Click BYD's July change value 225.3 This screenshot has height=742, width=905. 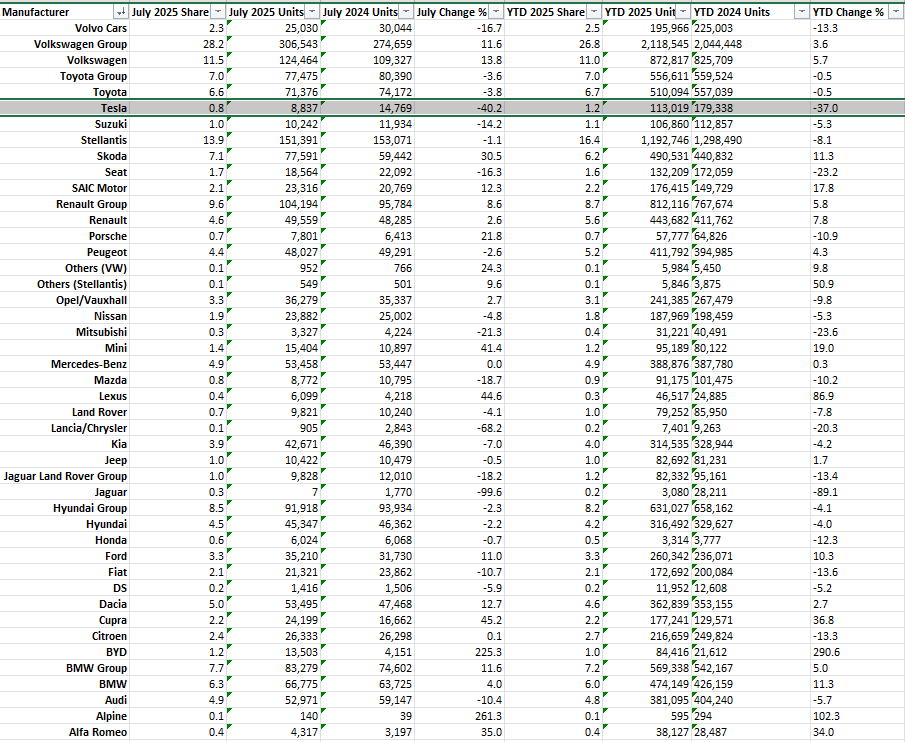tap(459, 652)
